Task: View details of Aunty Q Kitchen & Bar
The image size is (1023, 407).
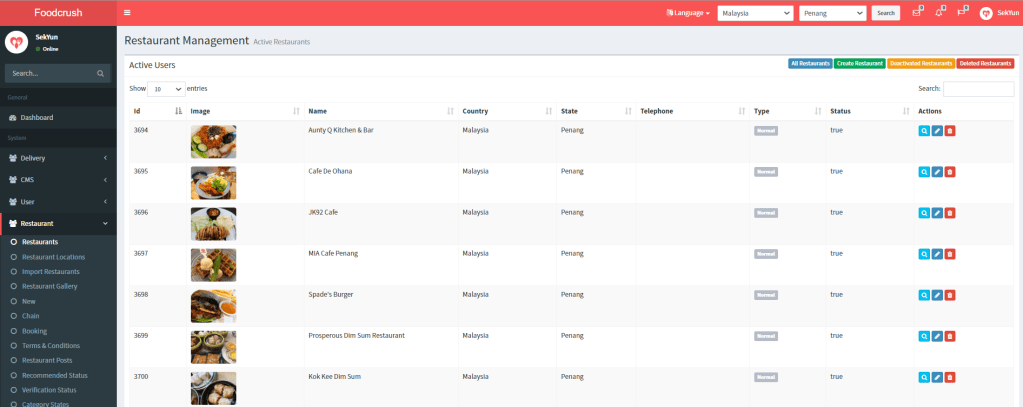Action: (923, 130)
